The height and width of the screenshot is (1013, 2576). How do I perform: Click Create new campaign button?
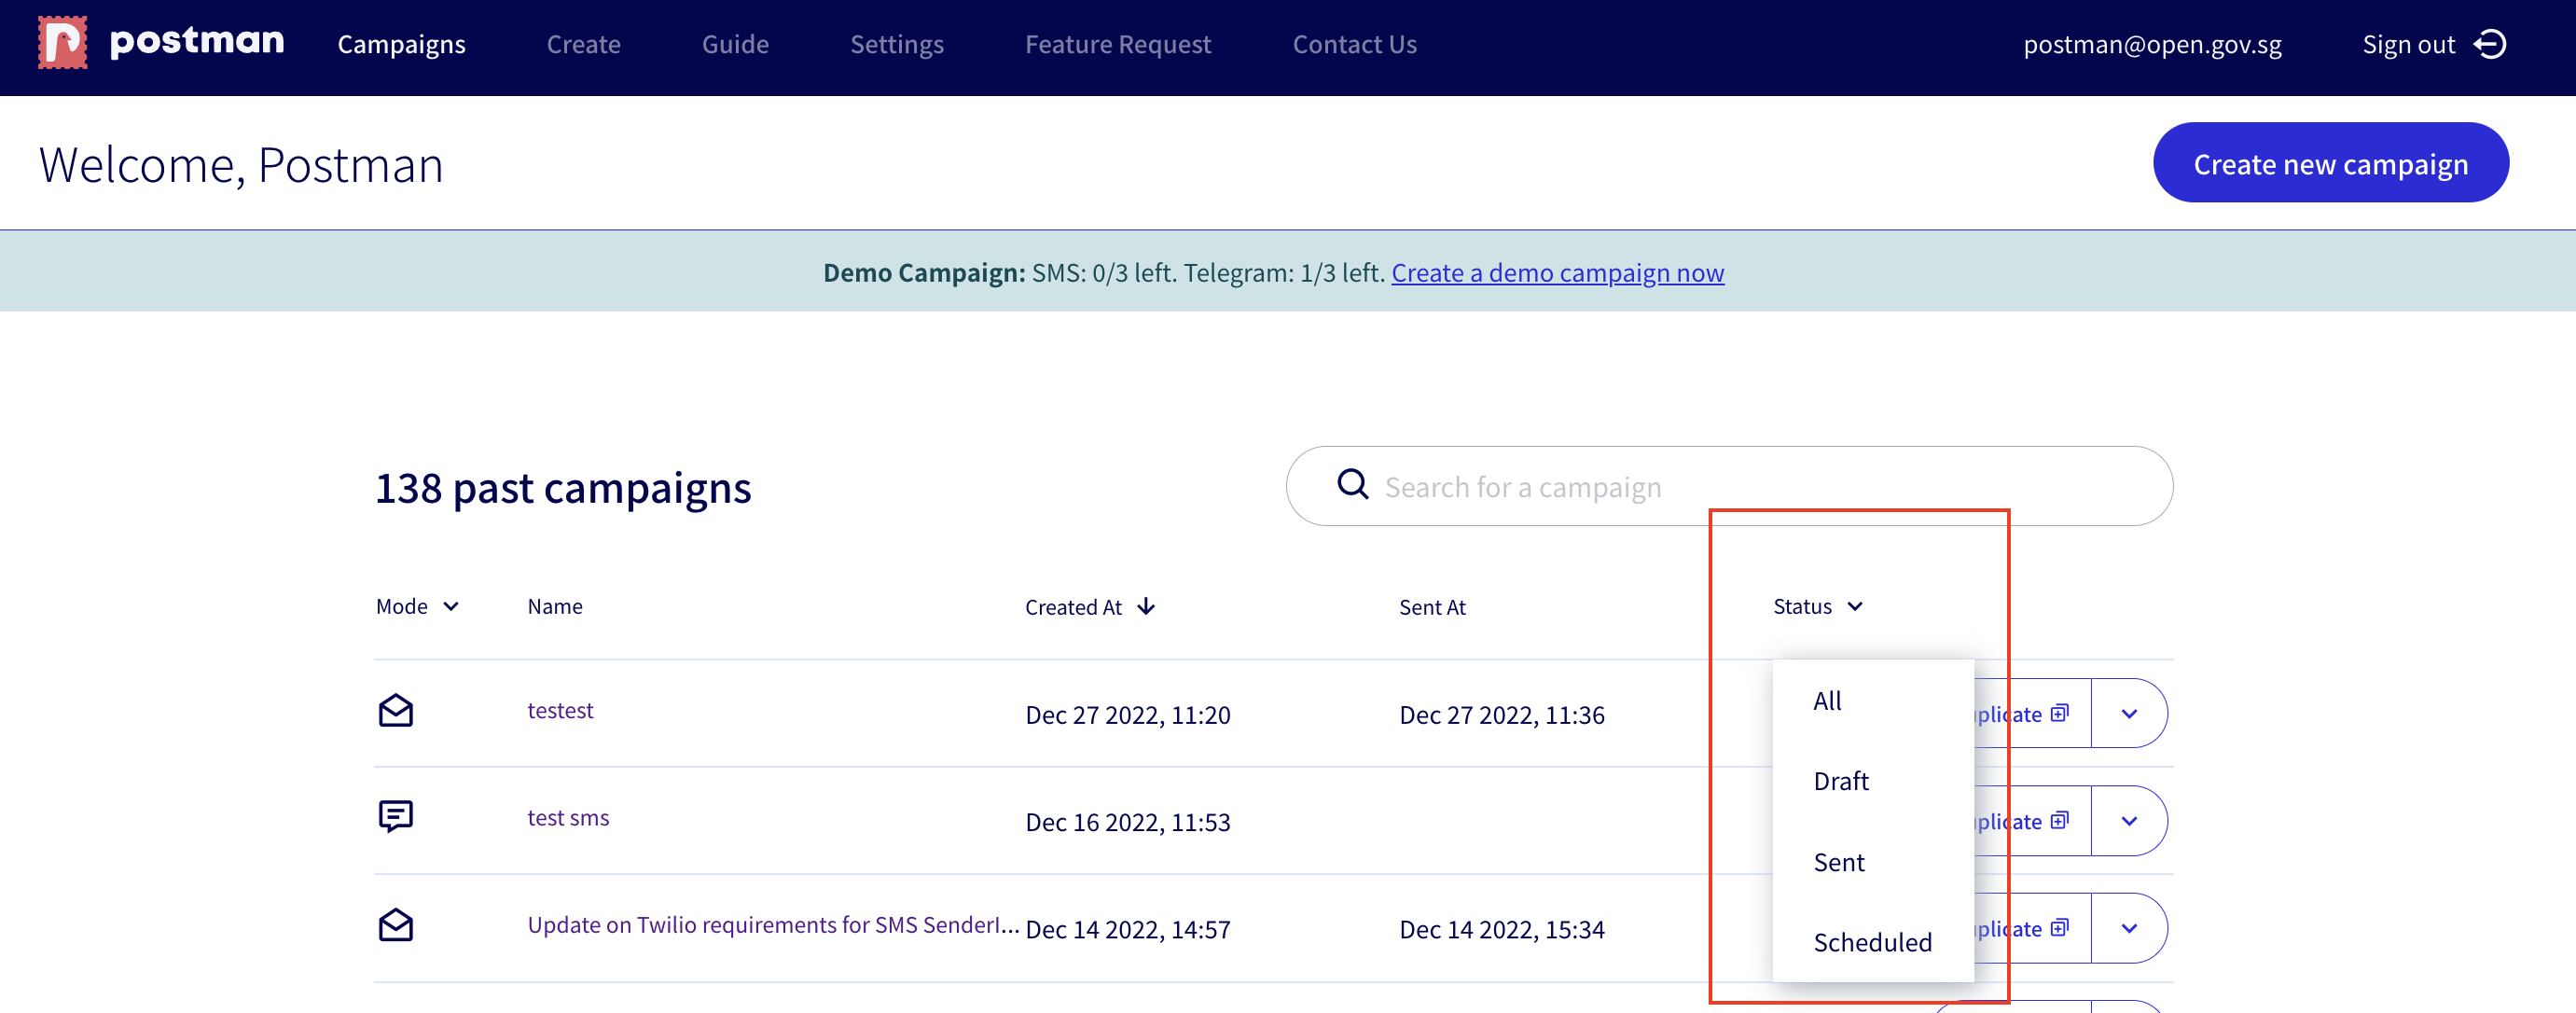[x=2329, y=163]
